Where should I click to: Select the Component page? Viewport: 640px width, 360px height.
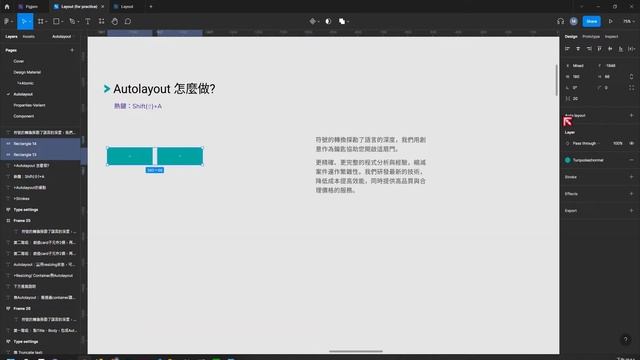point(24,116)
